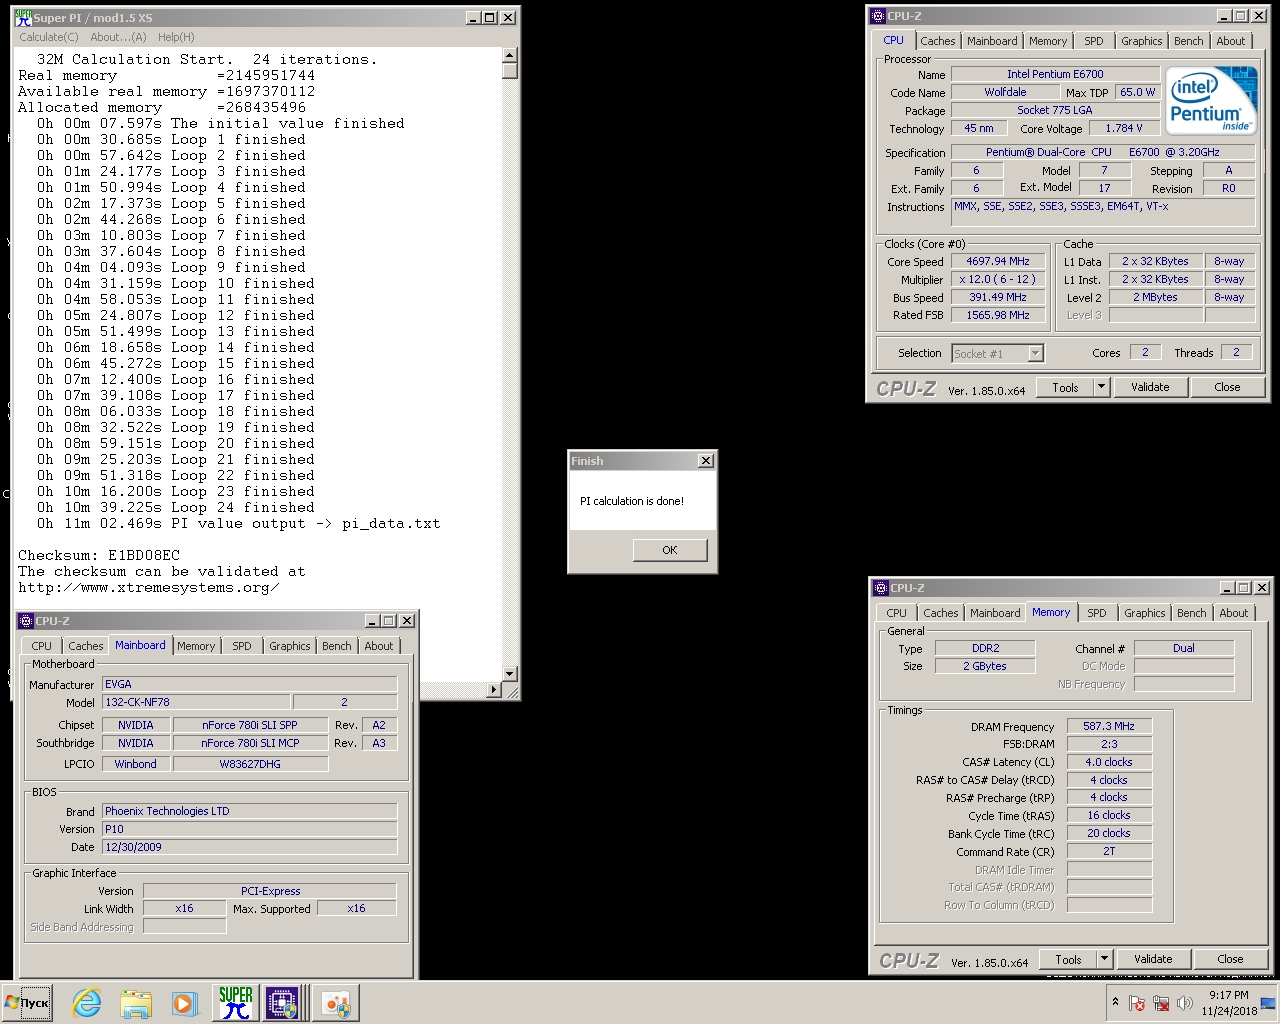This screenshot has height=1024, width=1280.
Task: Open the volume speaker tray icon
Action: 1185,1003
